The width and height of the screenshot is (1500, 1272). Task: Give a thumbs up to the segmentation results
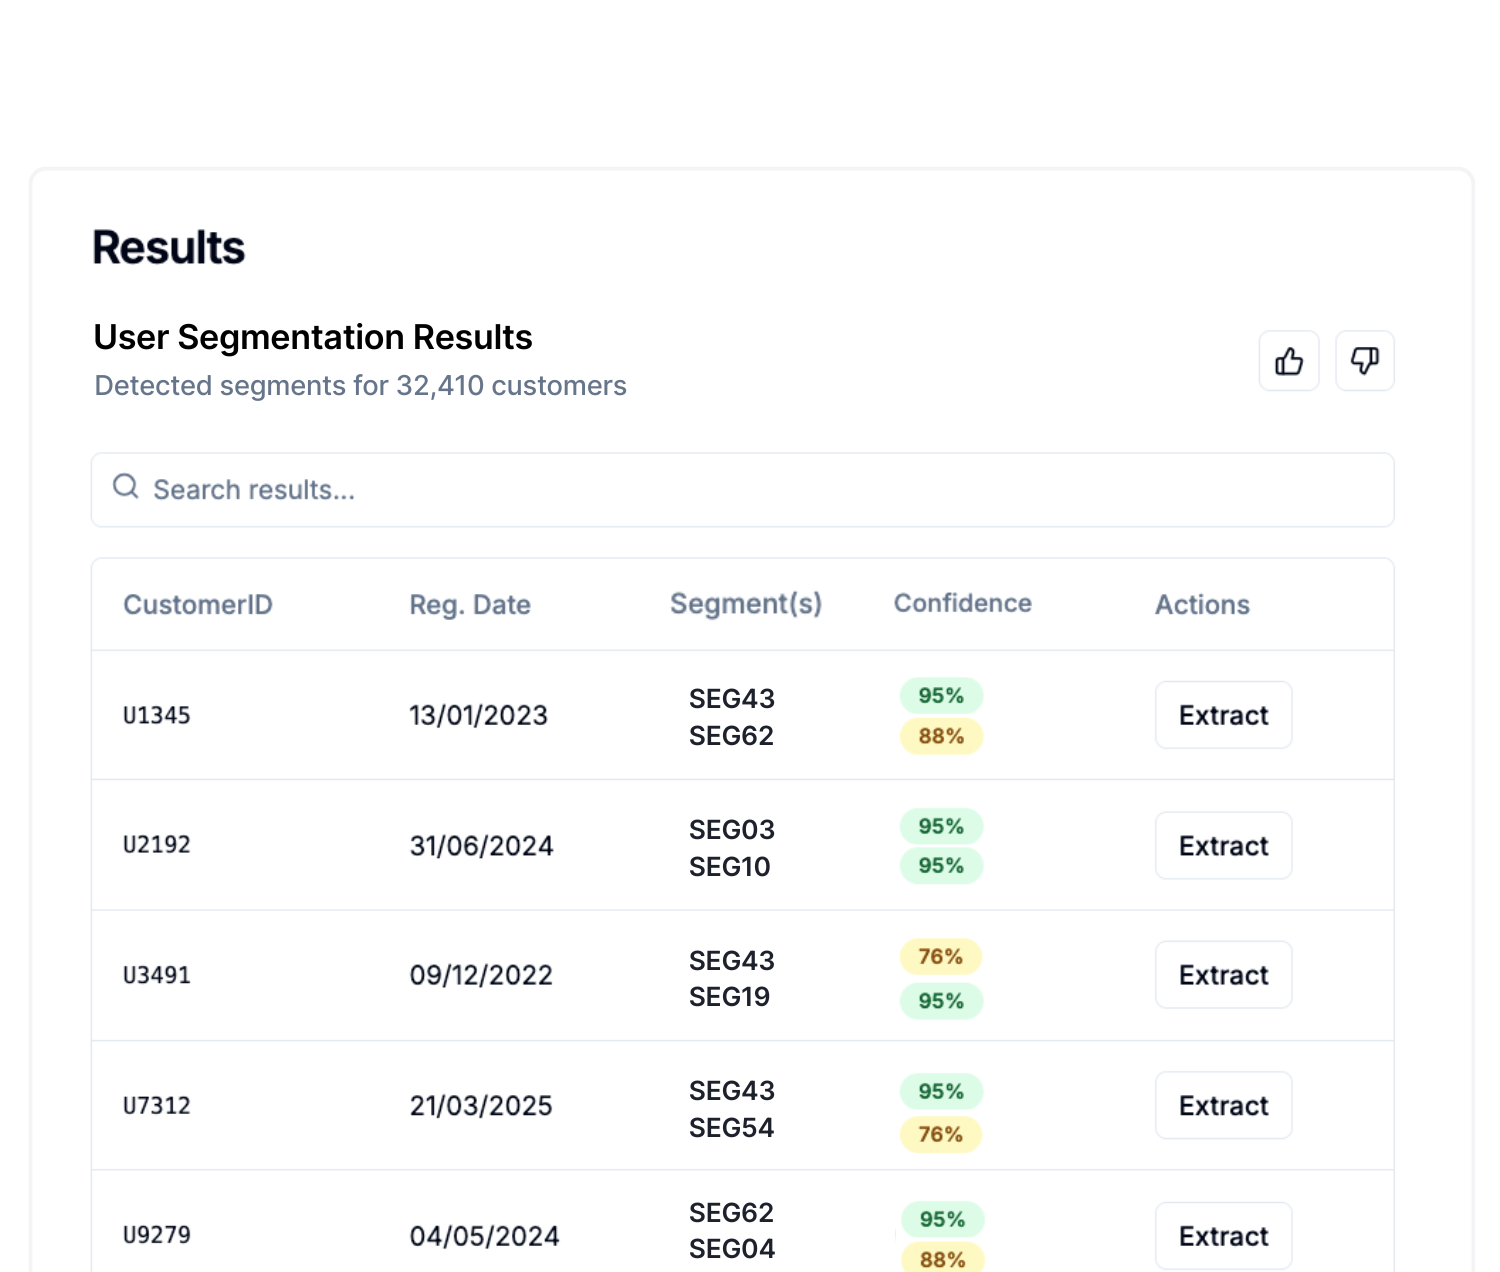point(1289,361)
